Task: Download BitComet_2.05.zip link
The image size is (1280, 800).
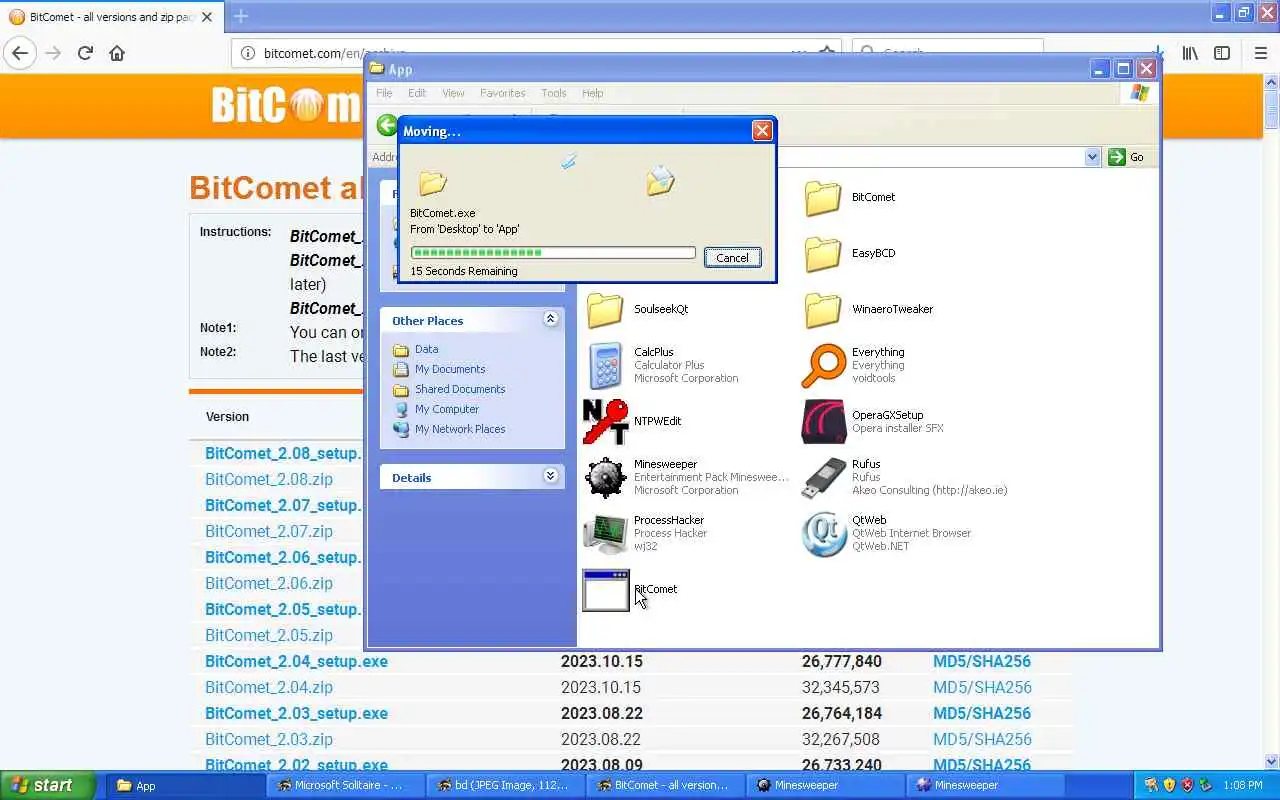Action: click(269, 635)
